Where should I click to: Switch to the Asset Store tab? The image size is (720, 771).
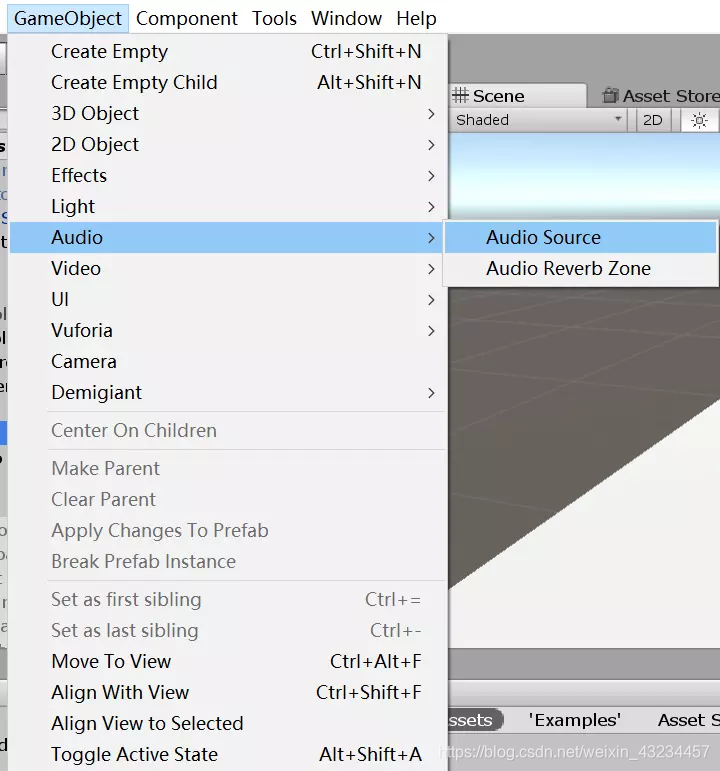(660, 96)
